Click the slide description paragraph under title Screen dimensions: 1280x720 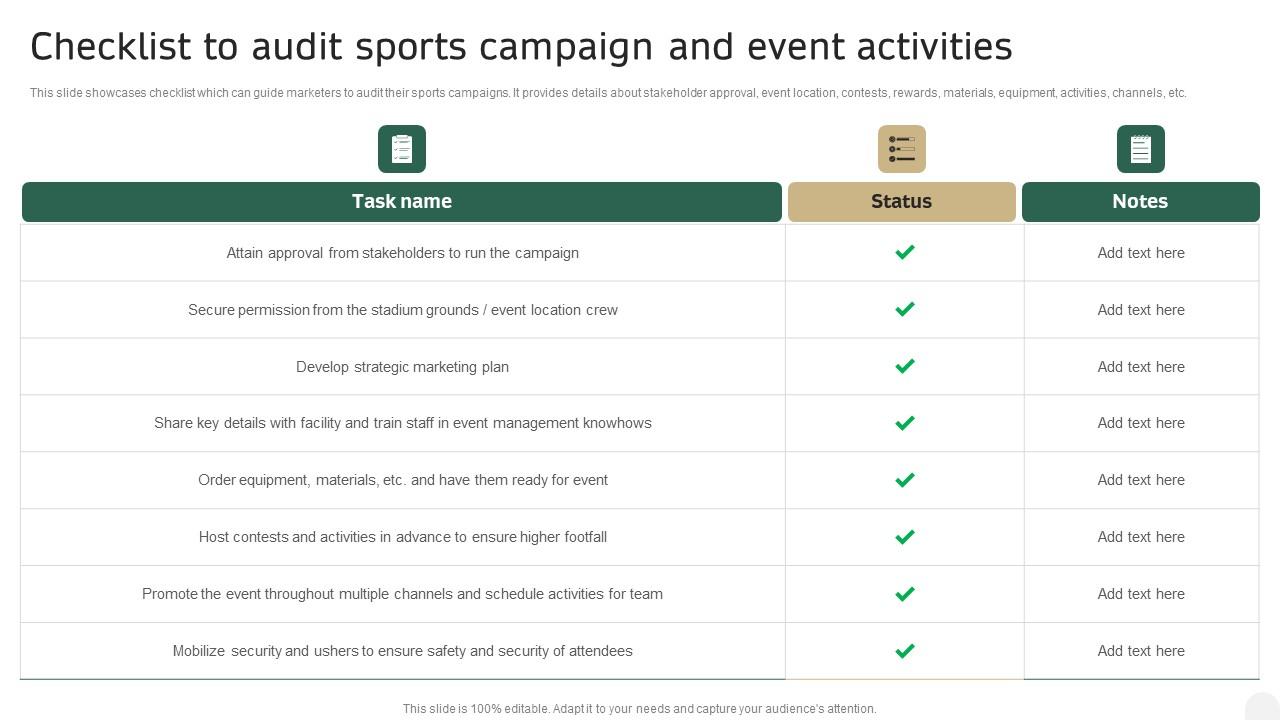point(608,93)
